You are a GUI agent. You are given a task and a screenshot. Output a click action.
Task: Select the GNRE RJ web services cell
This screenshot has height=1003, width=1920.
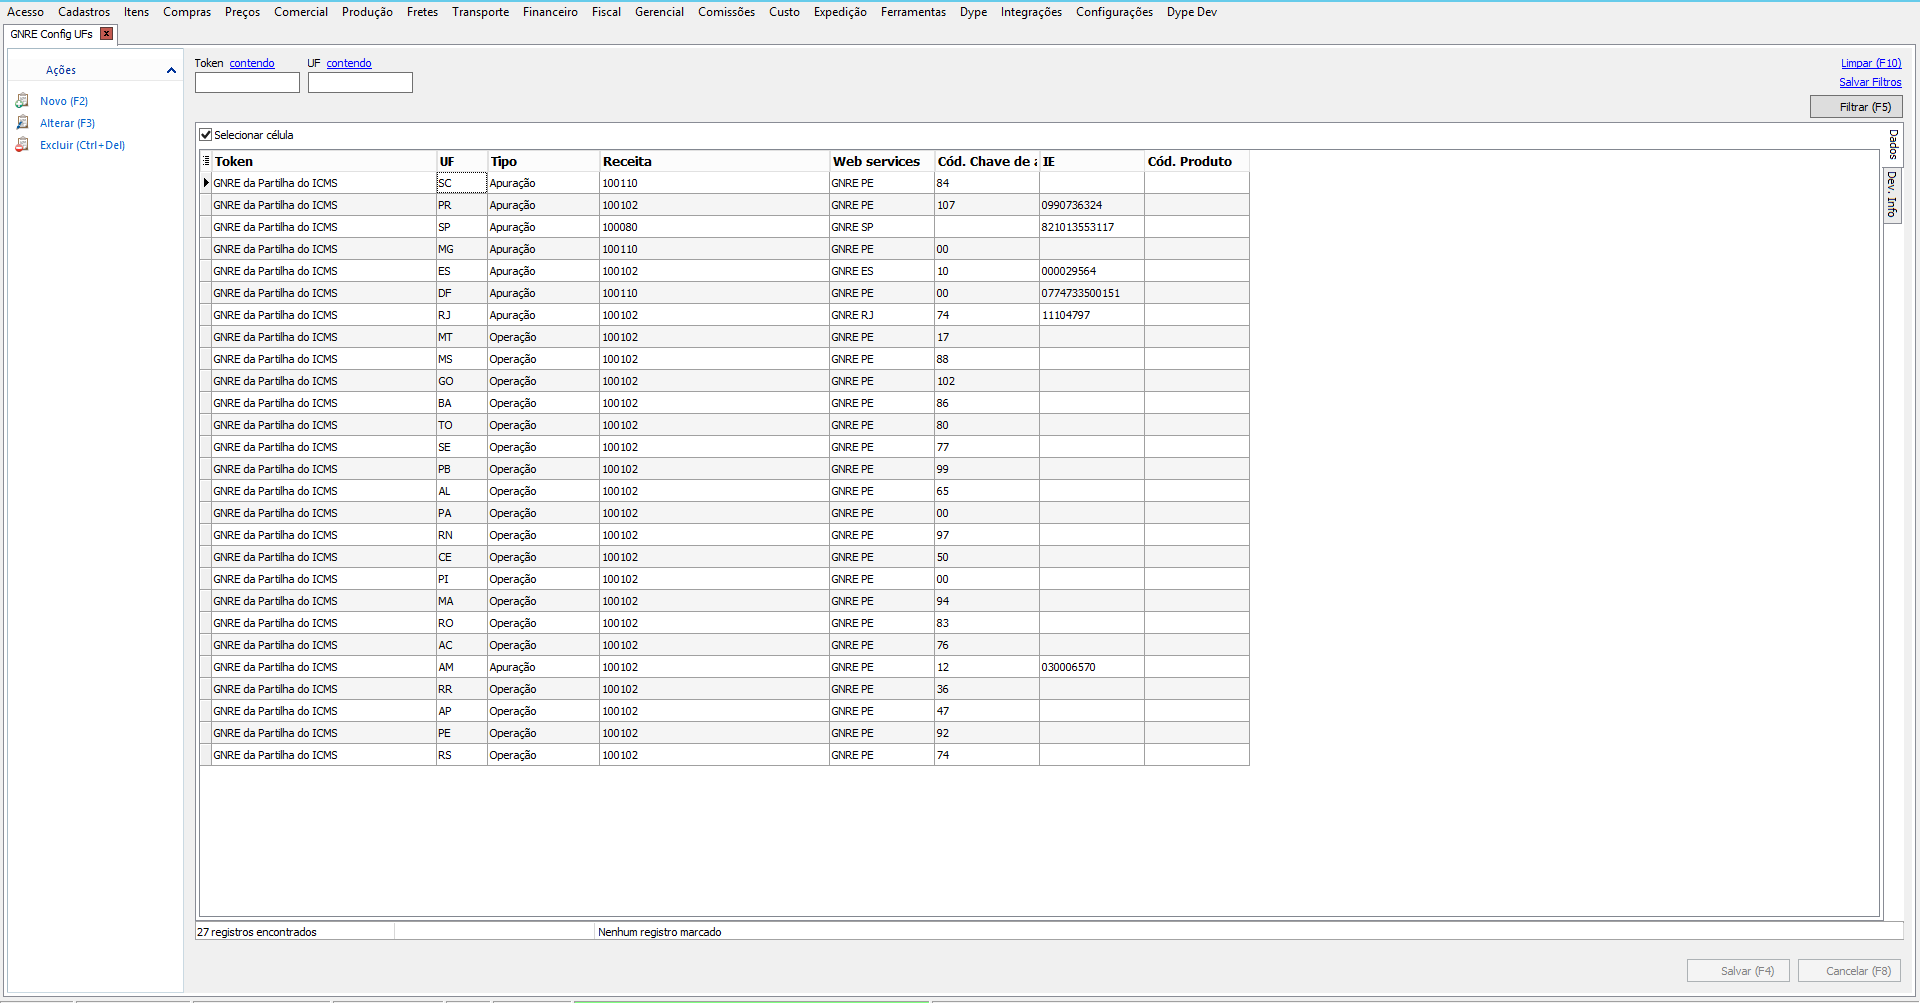[882, 315]
